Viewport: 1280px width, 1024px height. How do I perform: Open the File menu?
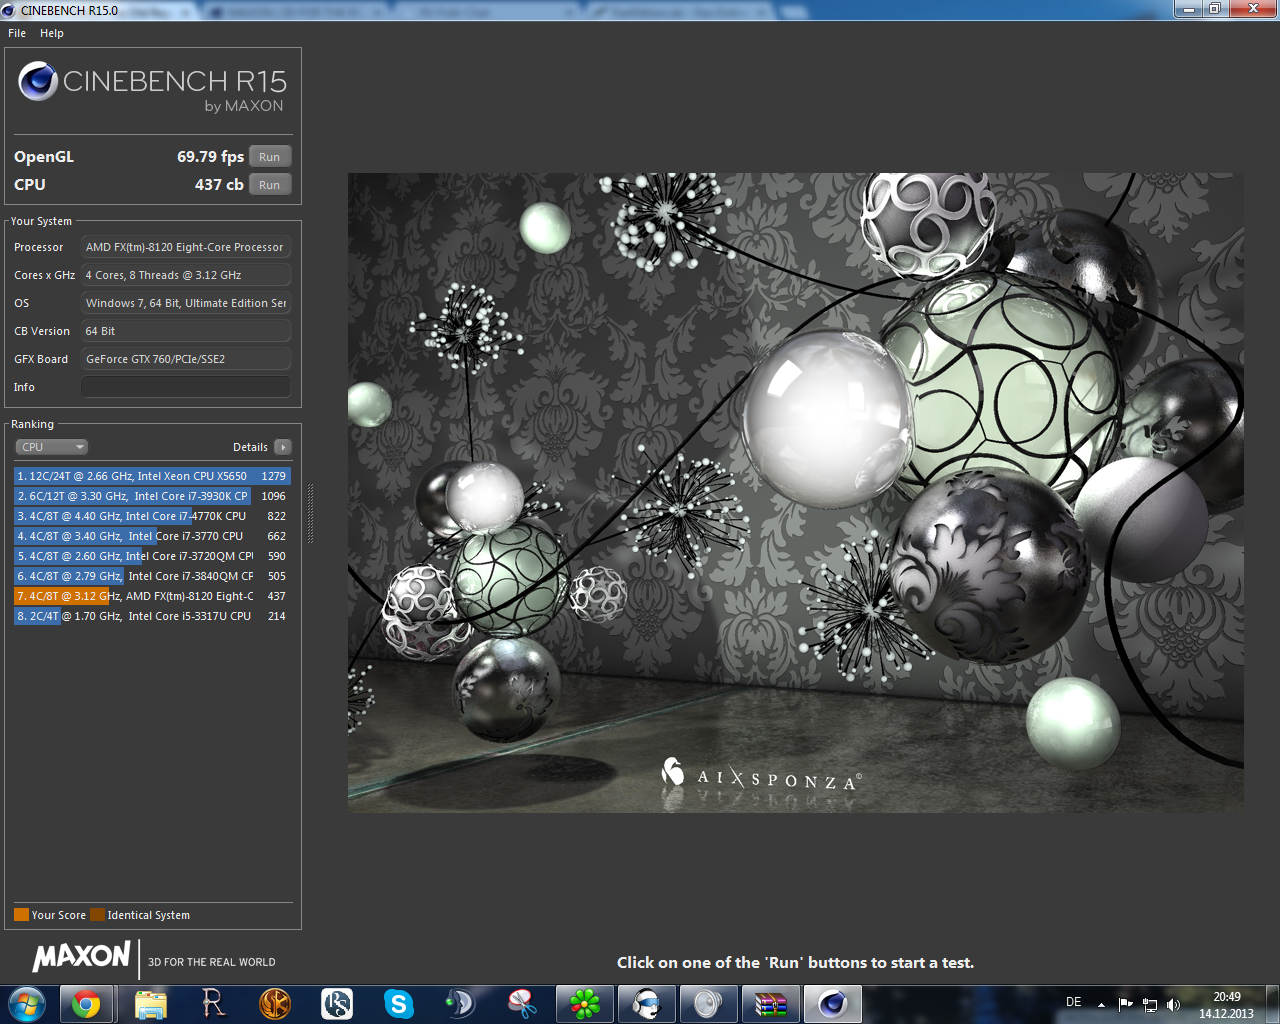point(17,33)
